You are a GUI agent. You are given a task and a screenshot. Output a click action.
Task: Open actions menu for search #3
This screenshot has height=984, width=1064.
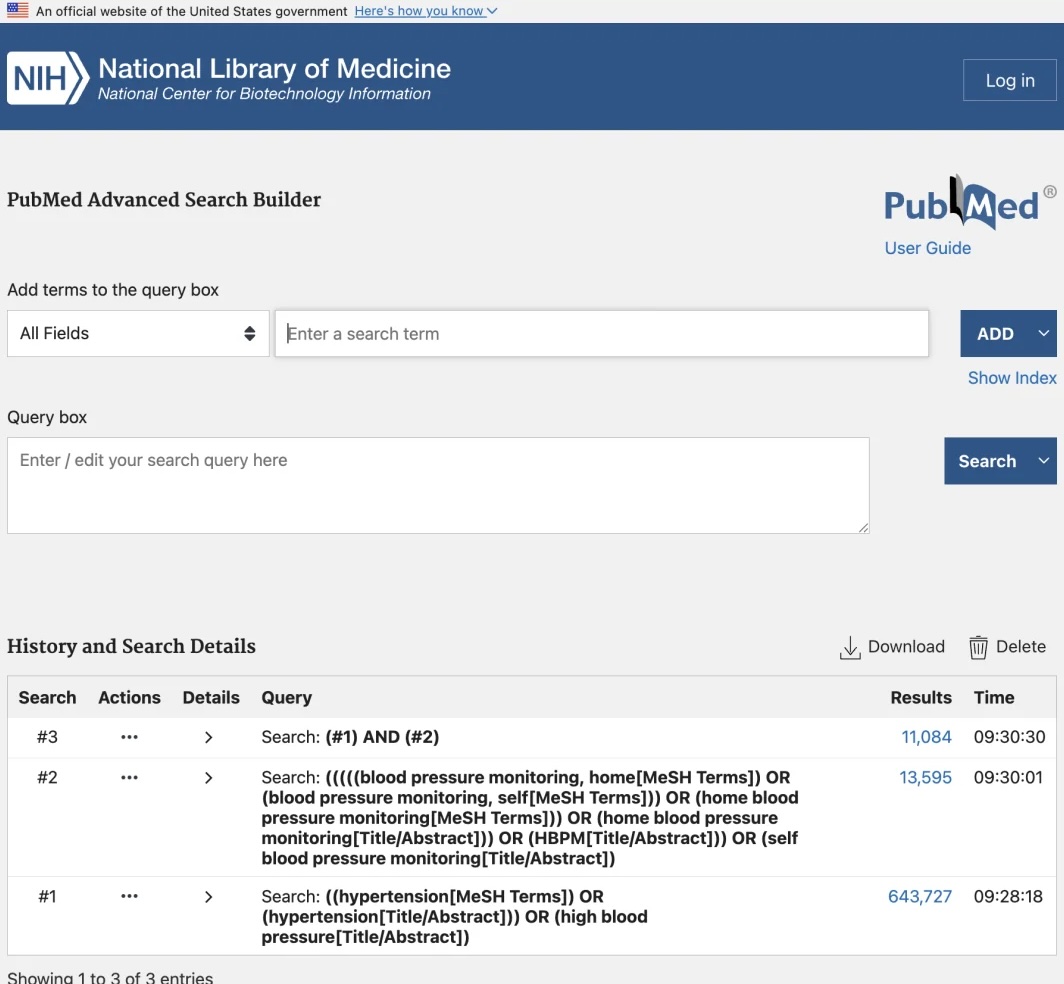[129, 737]
